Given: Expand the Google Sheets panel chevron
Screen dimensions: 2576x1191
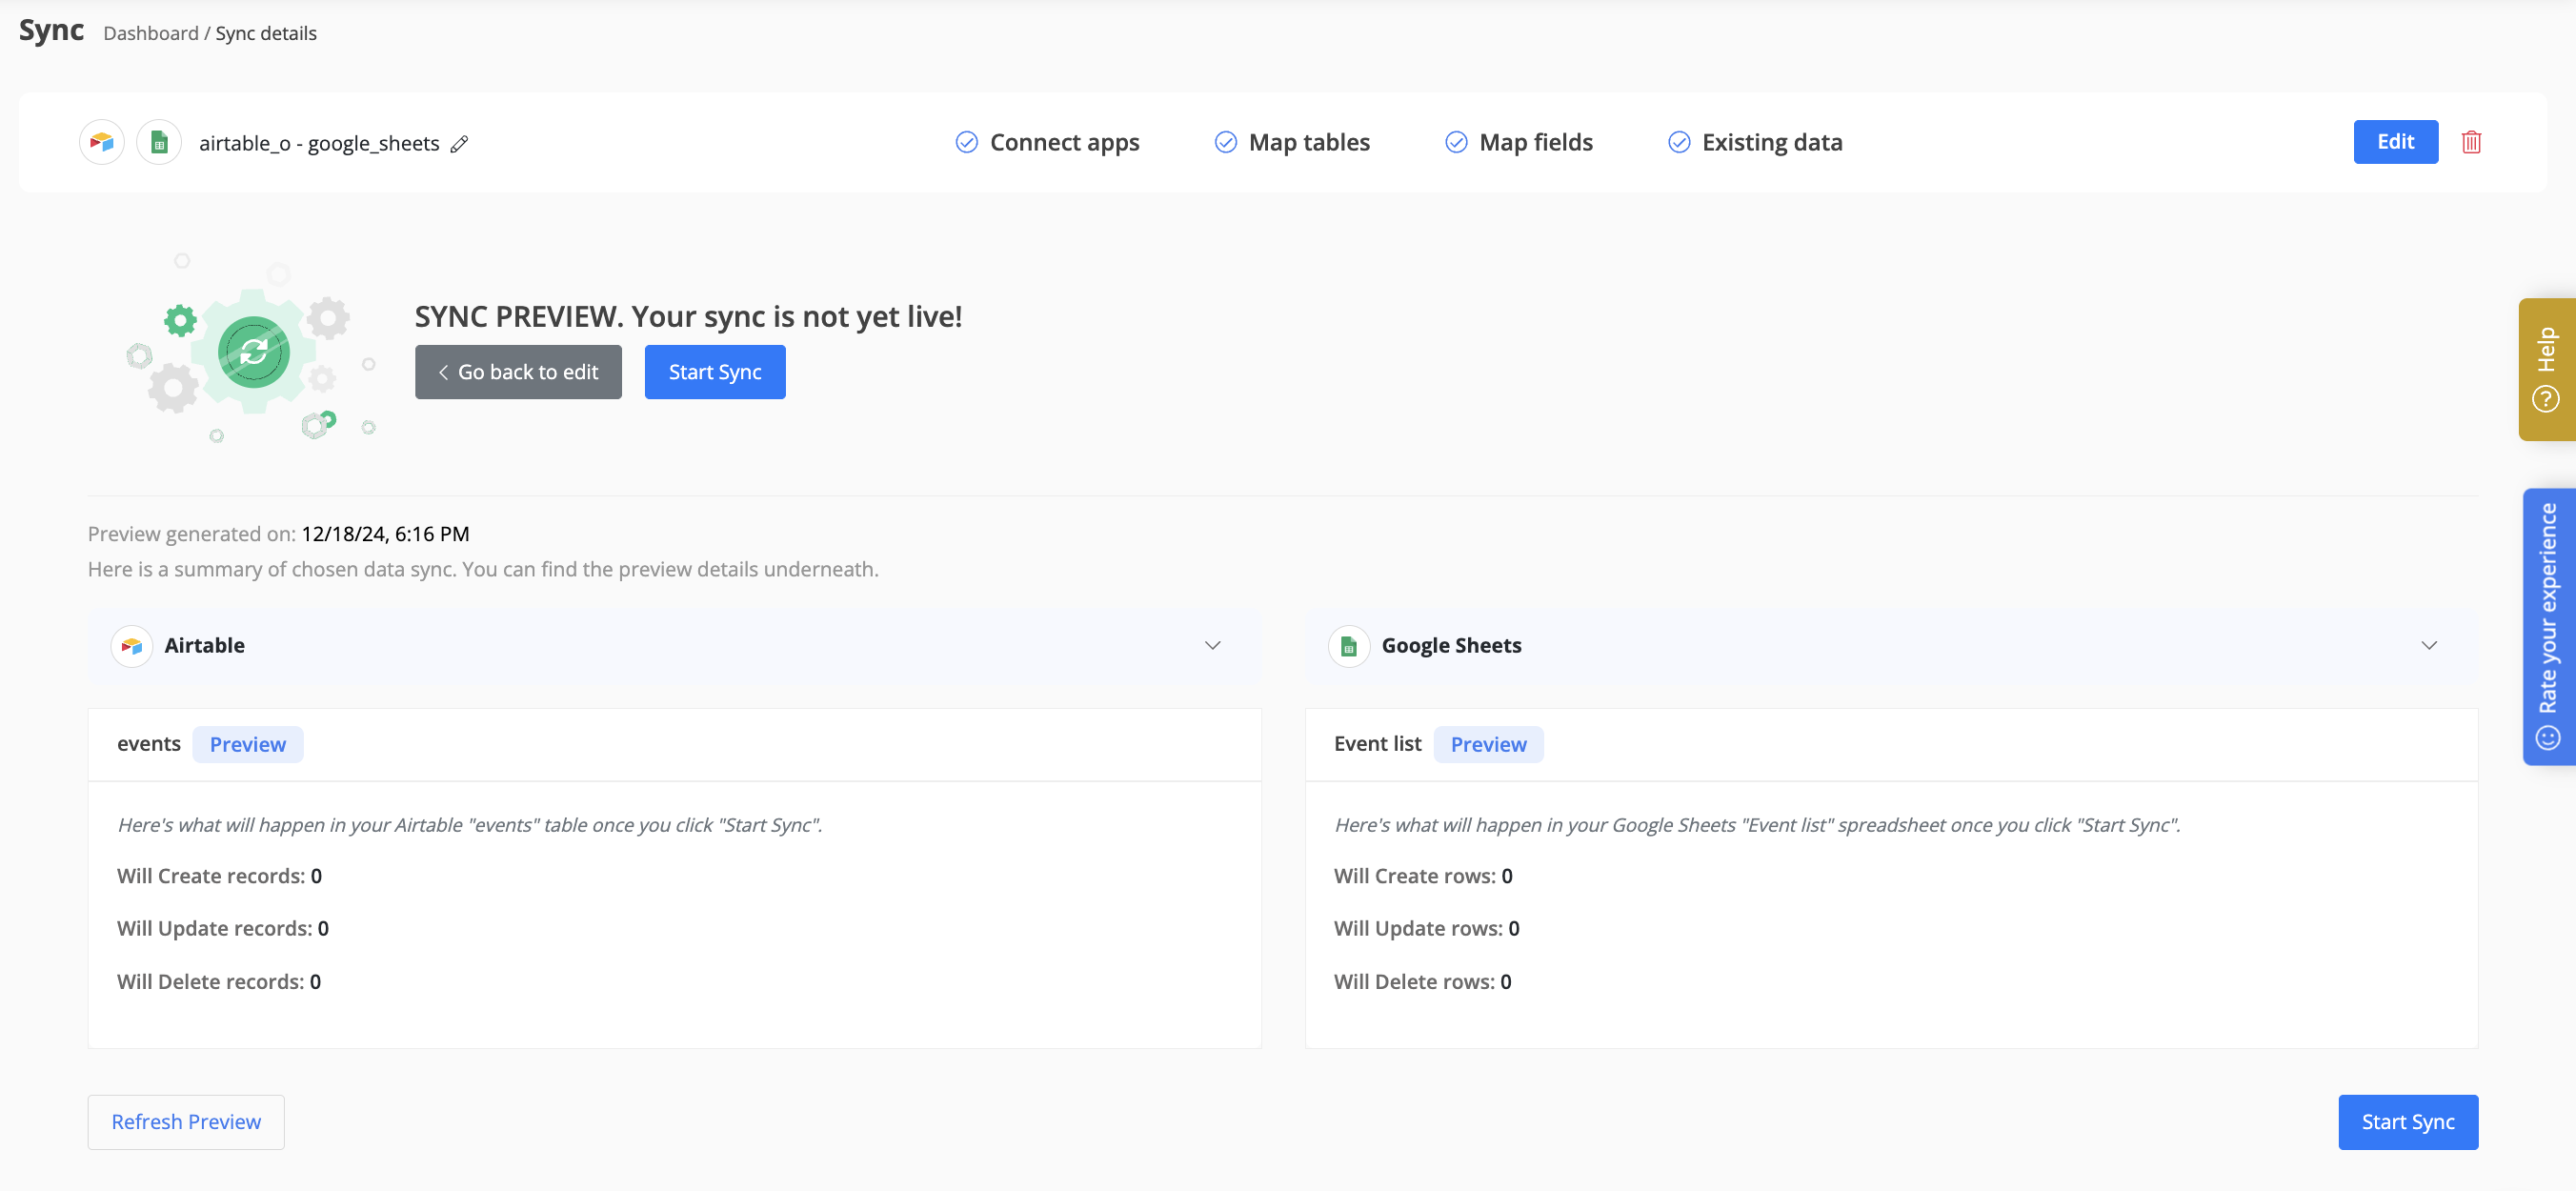Looking at the screenshot, I should 2428,646.
